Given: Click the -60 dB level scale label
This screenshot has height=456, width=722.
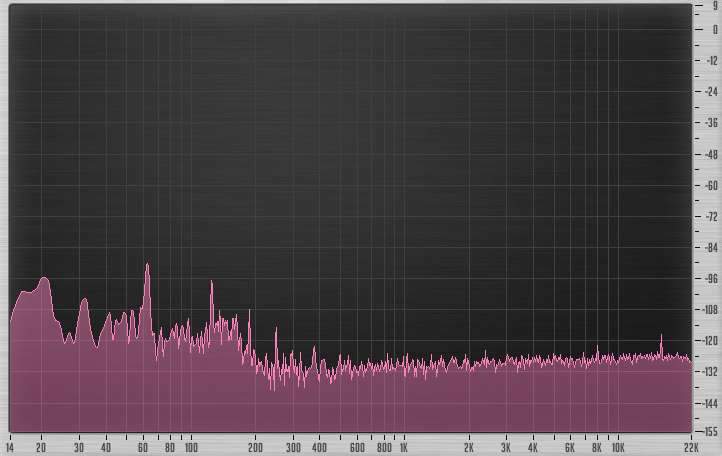Looking at the screenshot, I should pyautogui.click(x=712, y=185).
